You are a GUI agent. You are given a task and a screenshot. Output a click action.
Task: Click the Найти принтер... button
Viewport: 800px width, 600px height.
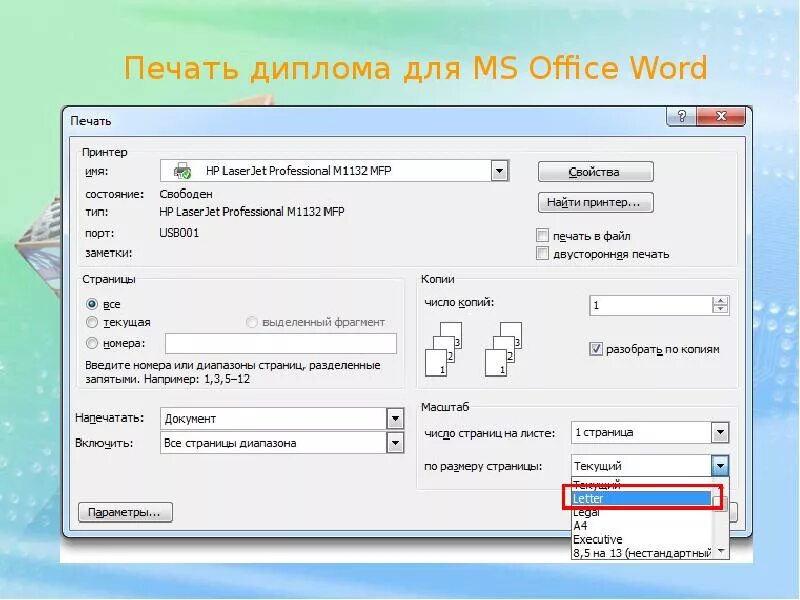click(595, 203)
